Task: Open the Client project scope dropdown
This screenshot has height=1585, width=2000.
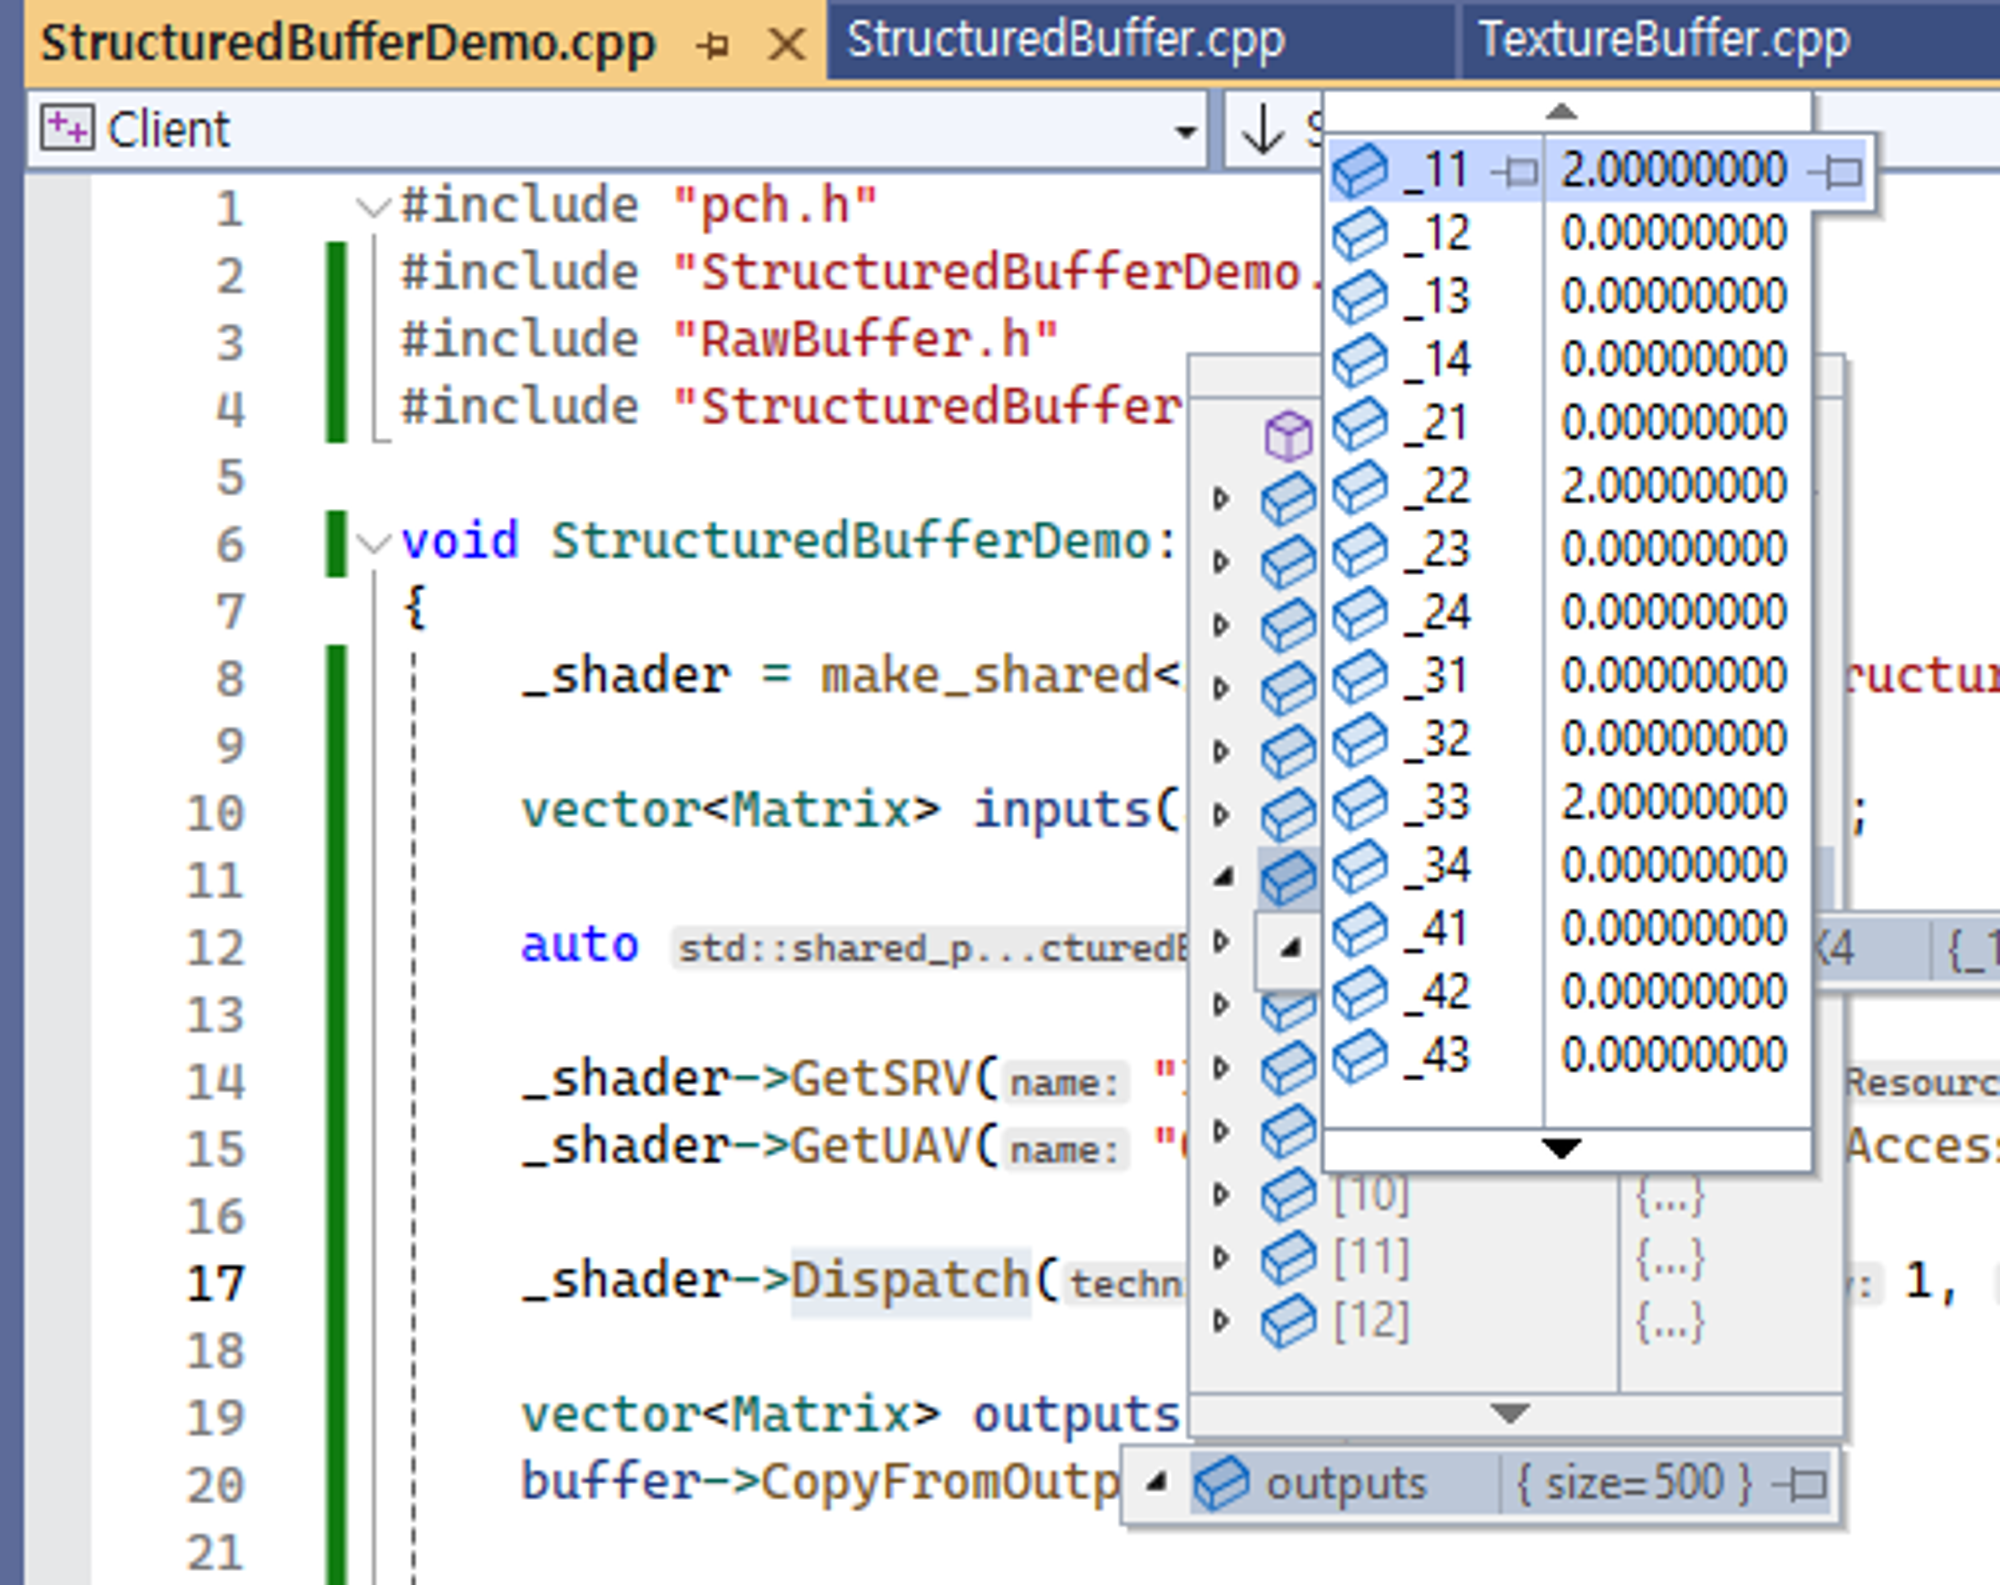Action: [1185, 131]
